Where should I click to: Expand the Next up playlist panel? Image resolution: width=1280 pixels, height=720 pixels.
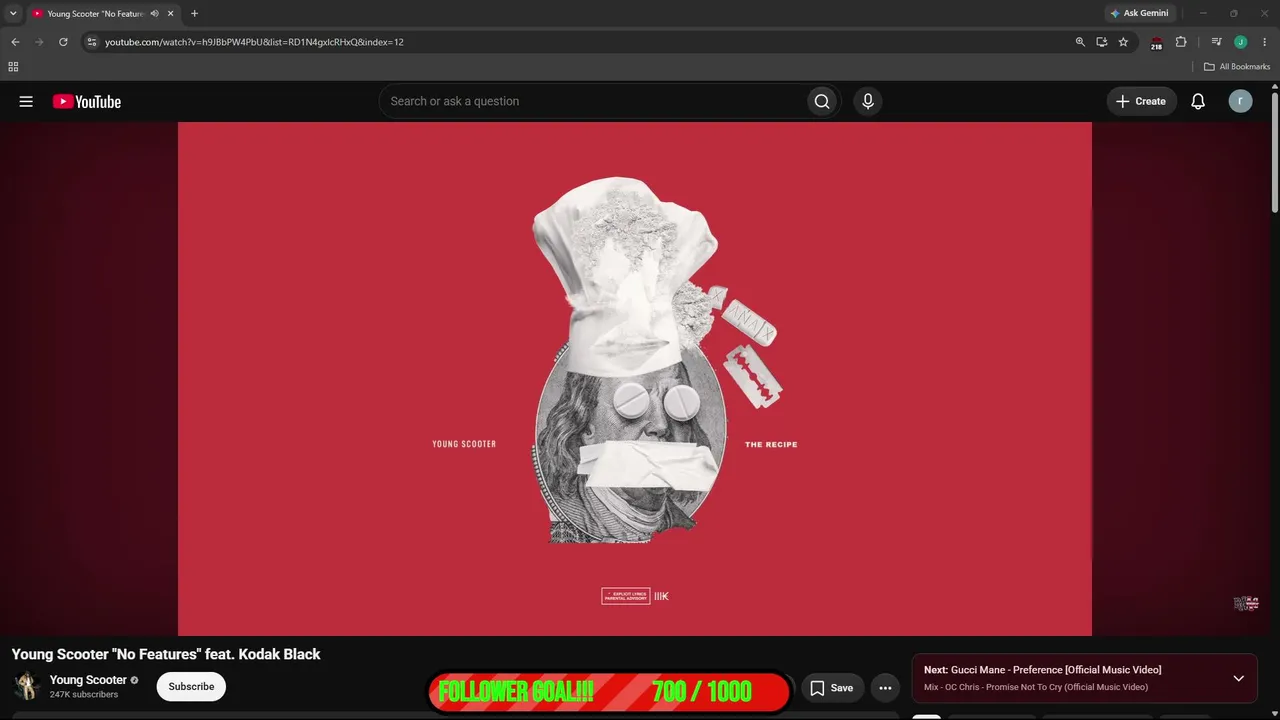coord(1238,678)
